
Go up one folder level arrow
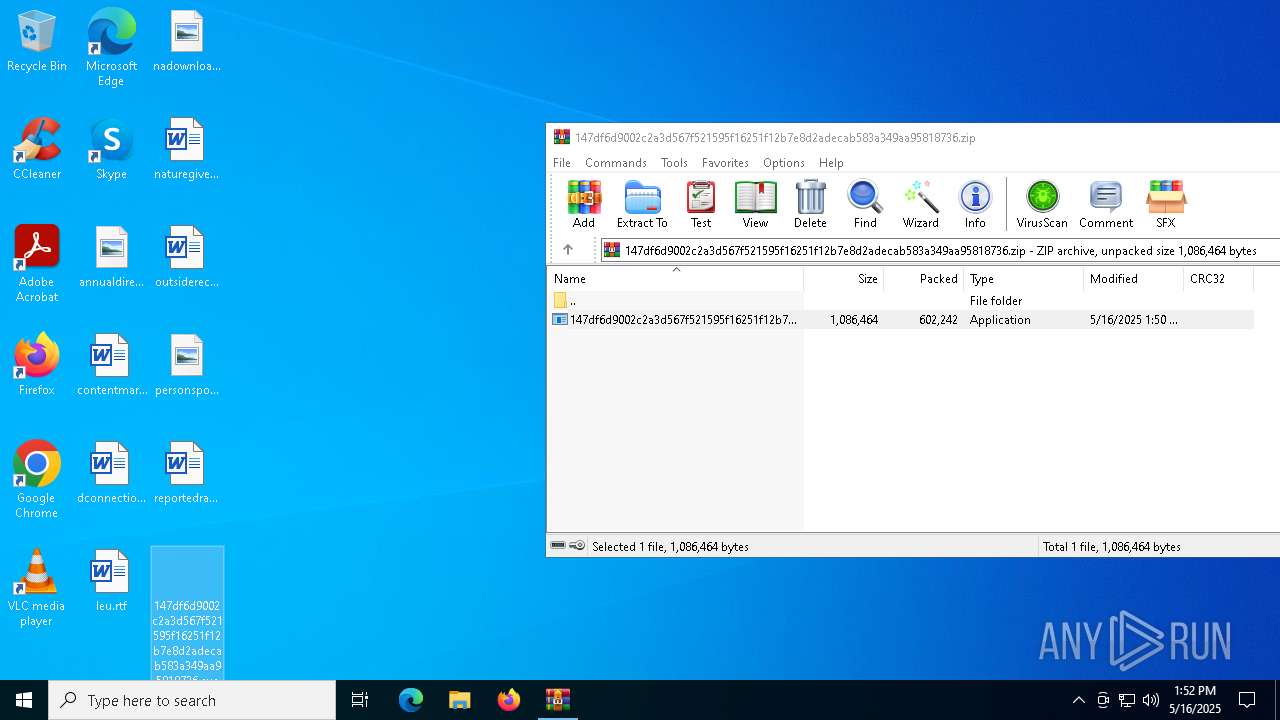pos(568,250)
